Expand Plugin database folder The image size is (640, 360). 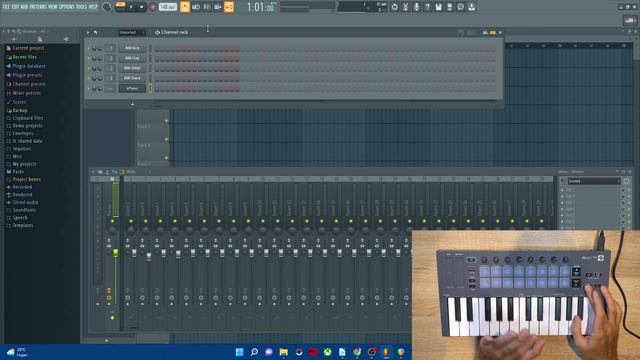coord(25,66)
